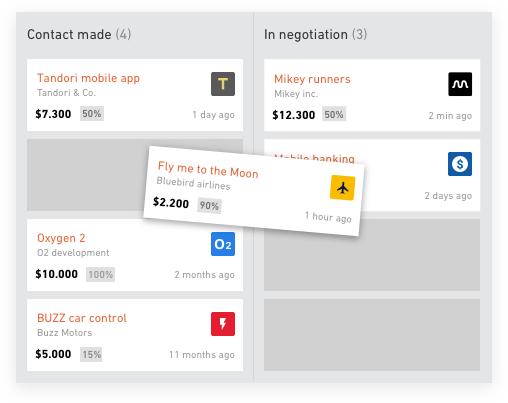
Task: Click the Contact made column header
Action: (79, 34)
